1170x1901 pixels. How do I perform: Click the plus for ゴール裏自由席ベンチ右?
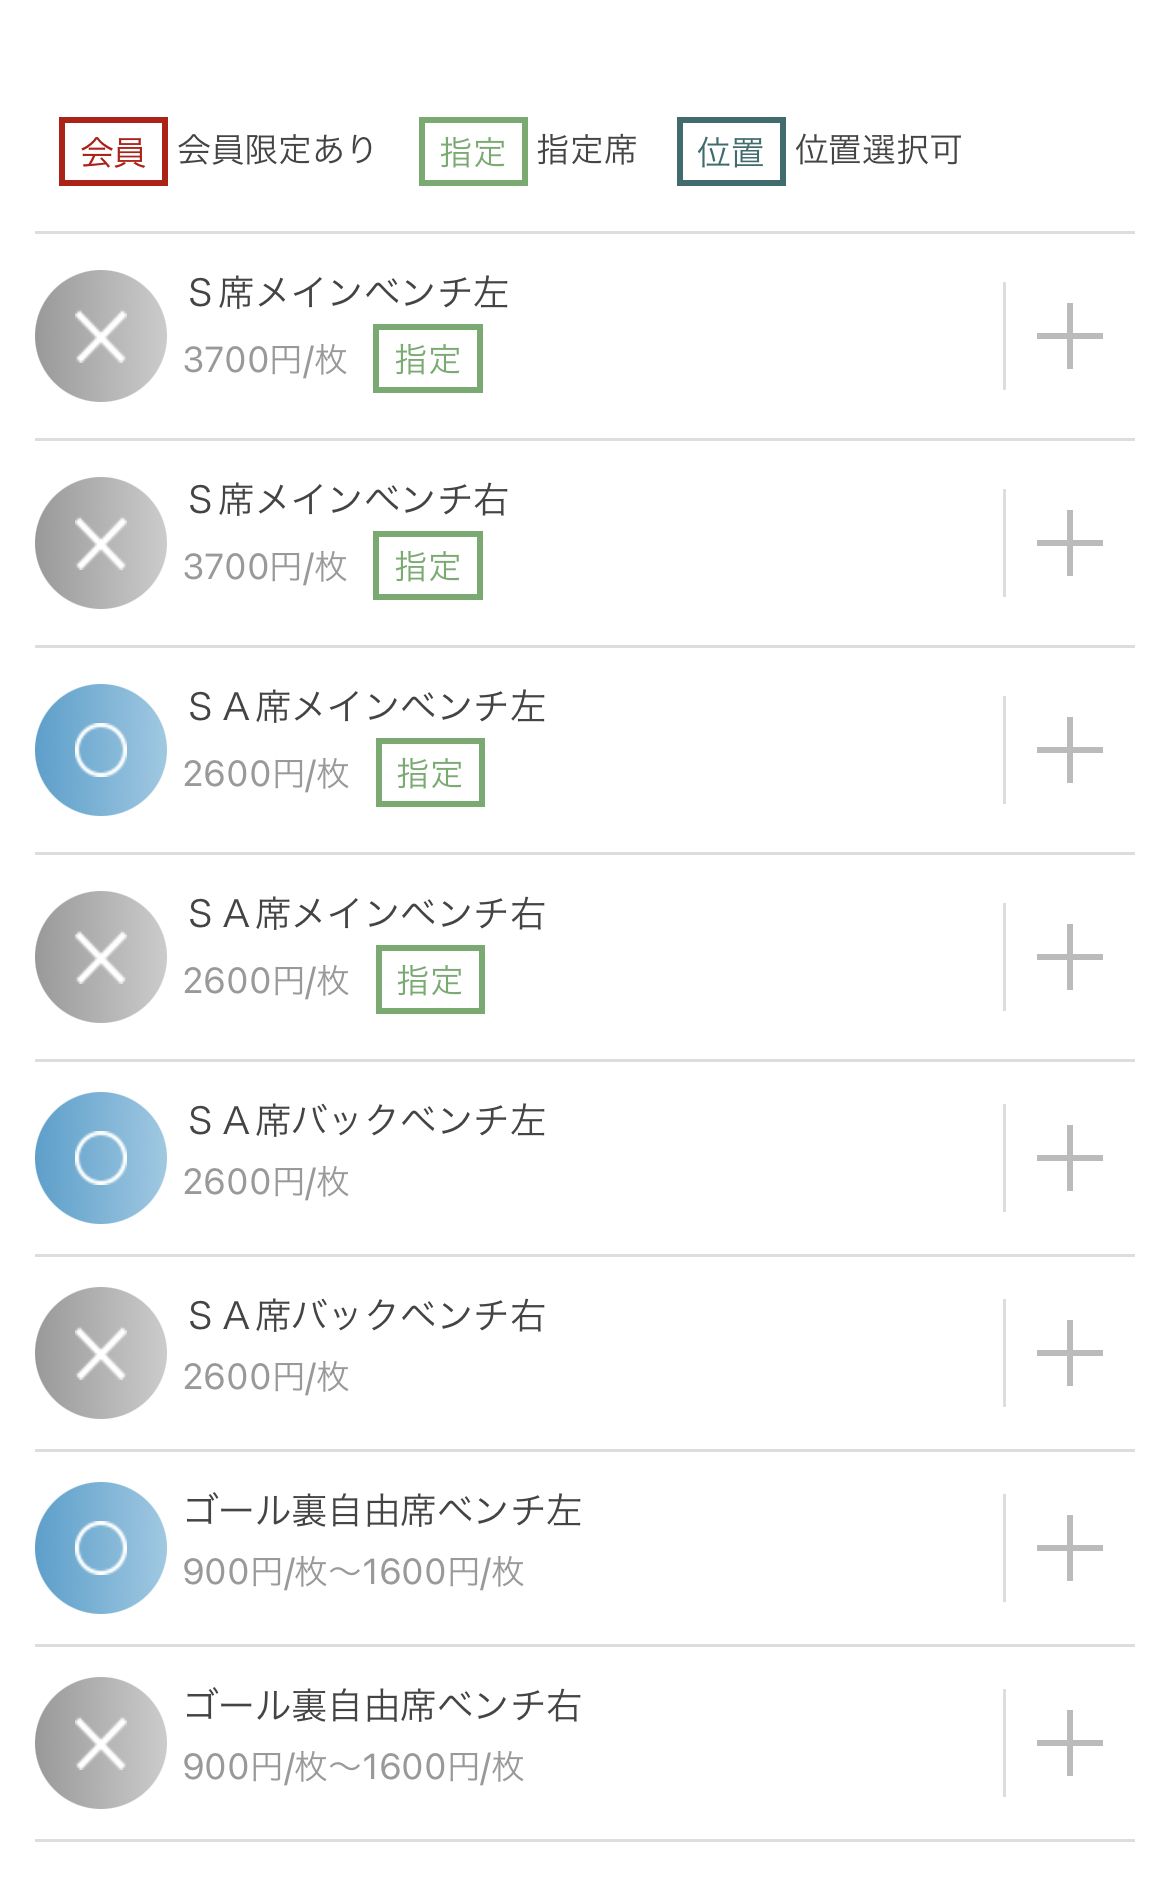point(1069,1743)
